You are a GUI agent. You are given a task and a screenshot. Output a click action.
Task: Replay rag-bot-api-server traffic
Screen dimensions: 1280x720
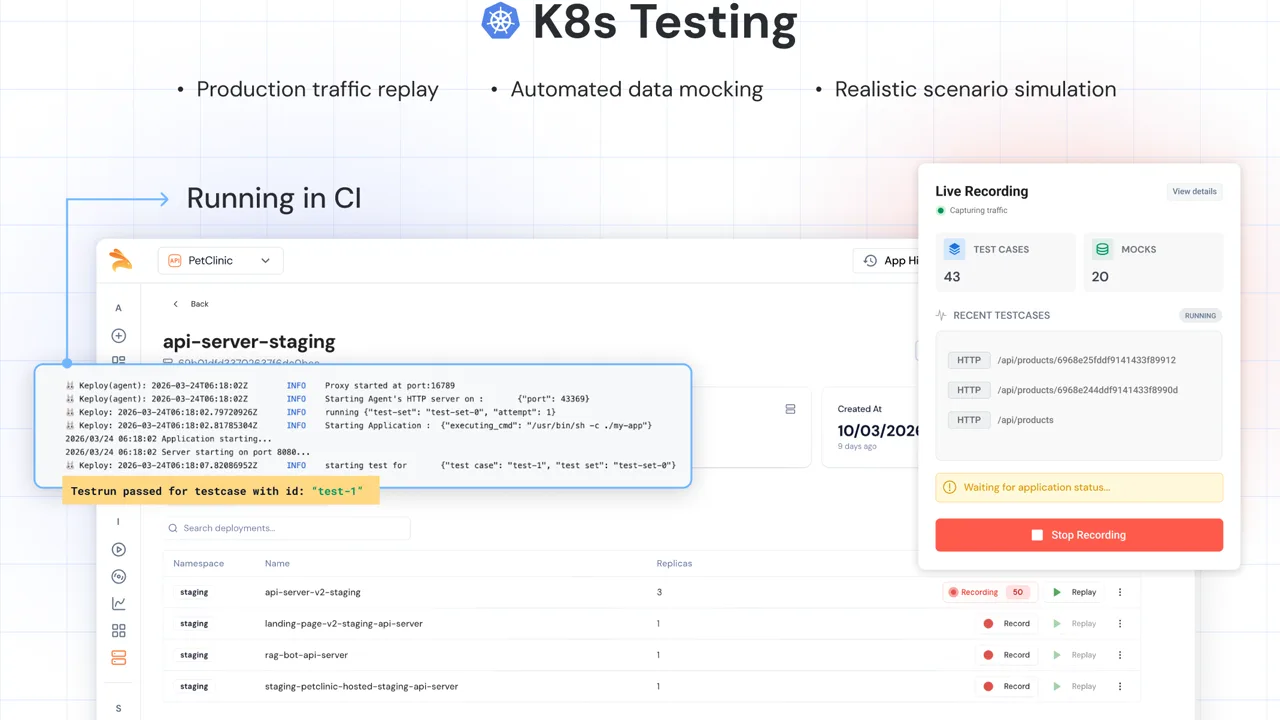[1075, 655]
